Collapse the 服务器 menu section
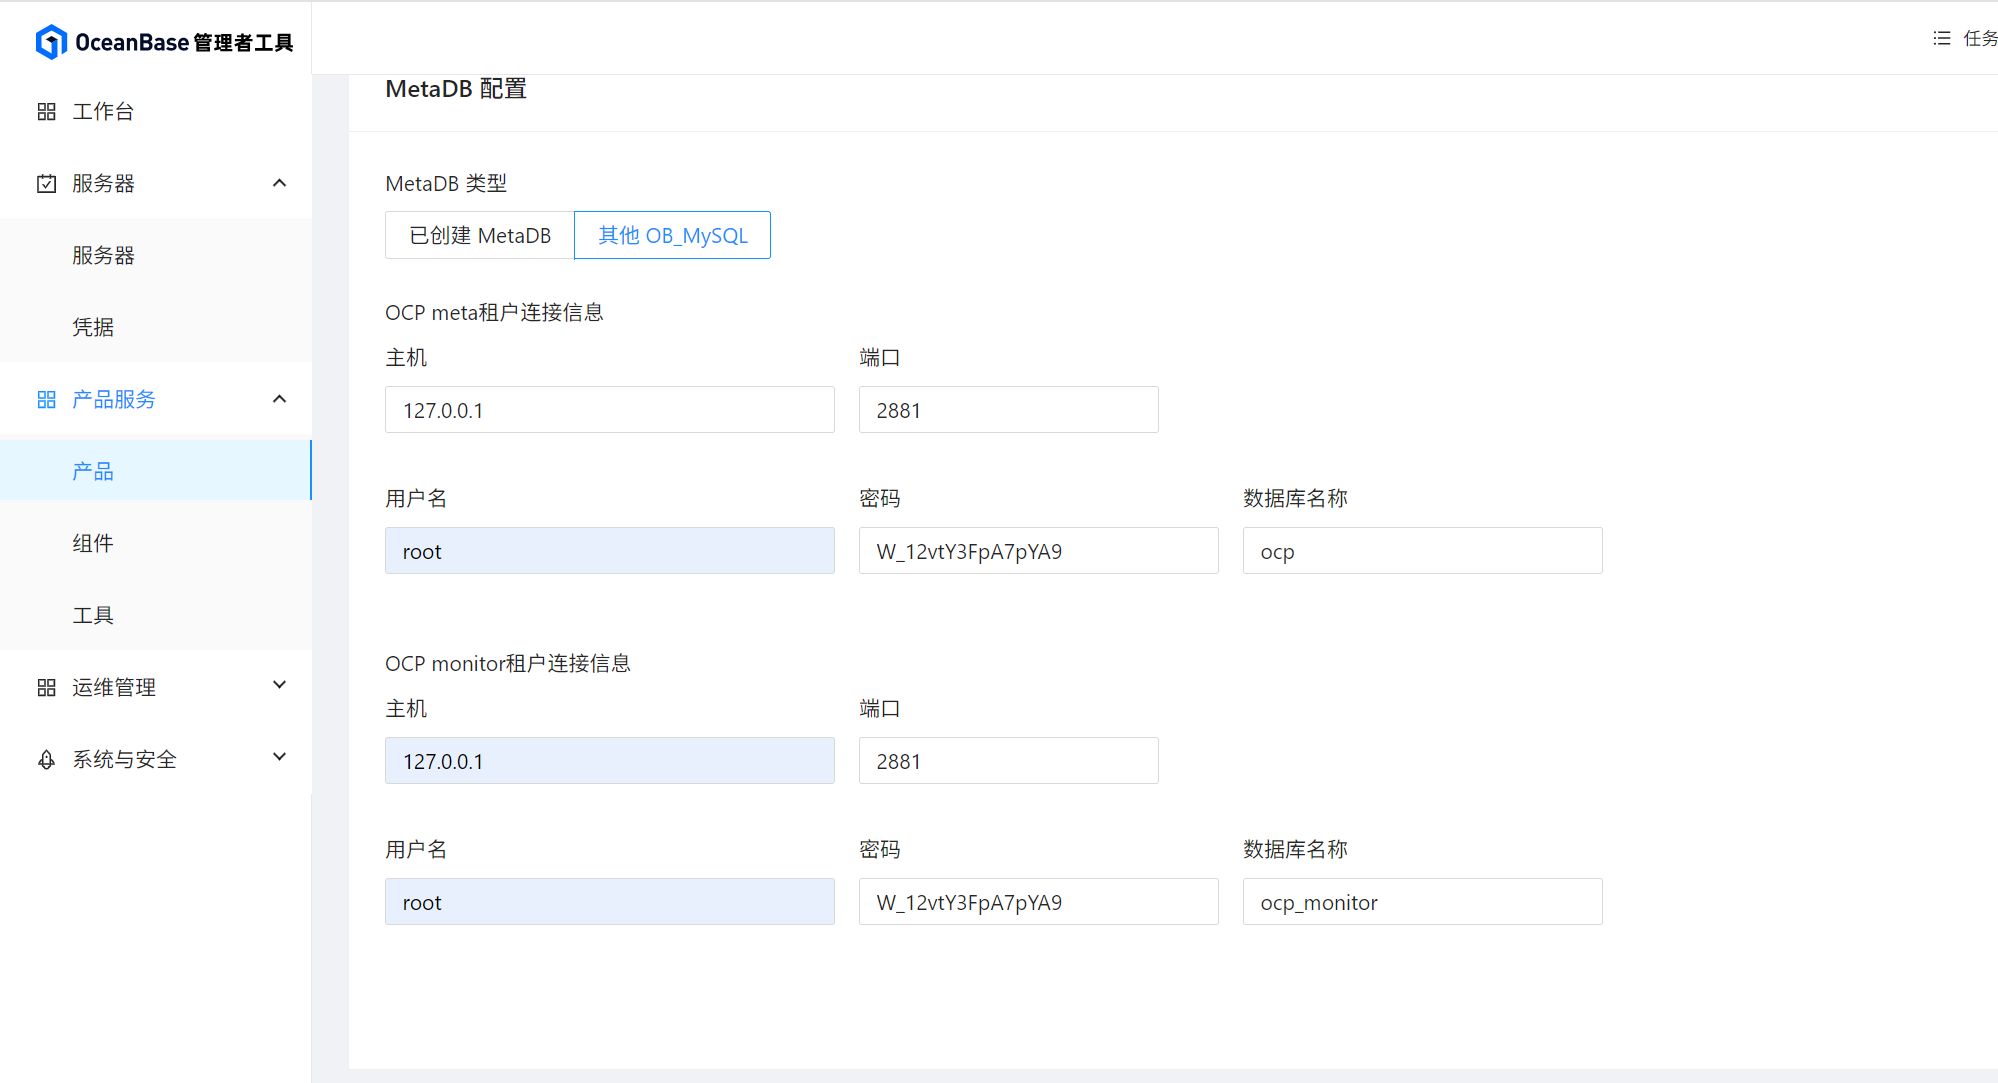This screenshot has width=1998, height=1083. pyautogui.click(x=280, y=183)
